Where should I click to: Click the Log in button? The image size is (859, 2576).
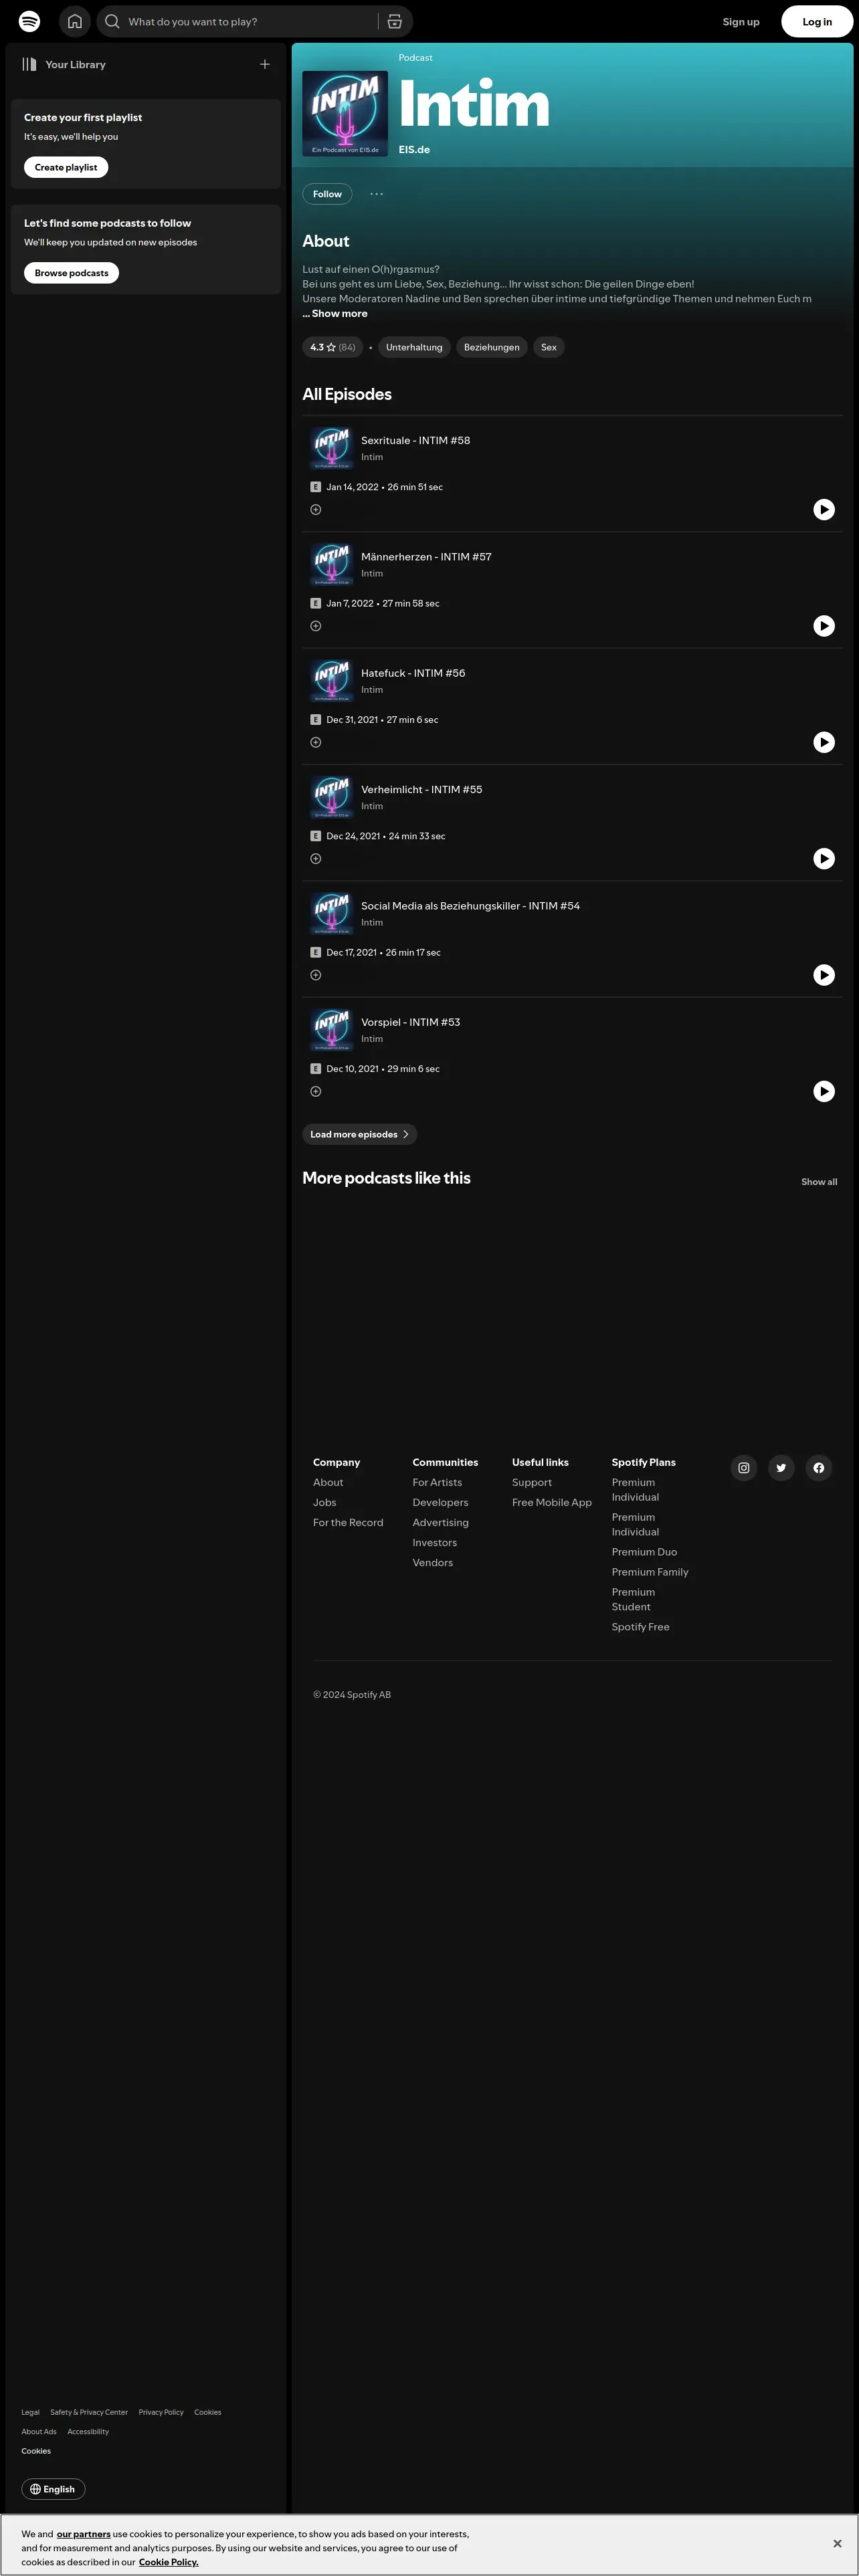(817, 22)
